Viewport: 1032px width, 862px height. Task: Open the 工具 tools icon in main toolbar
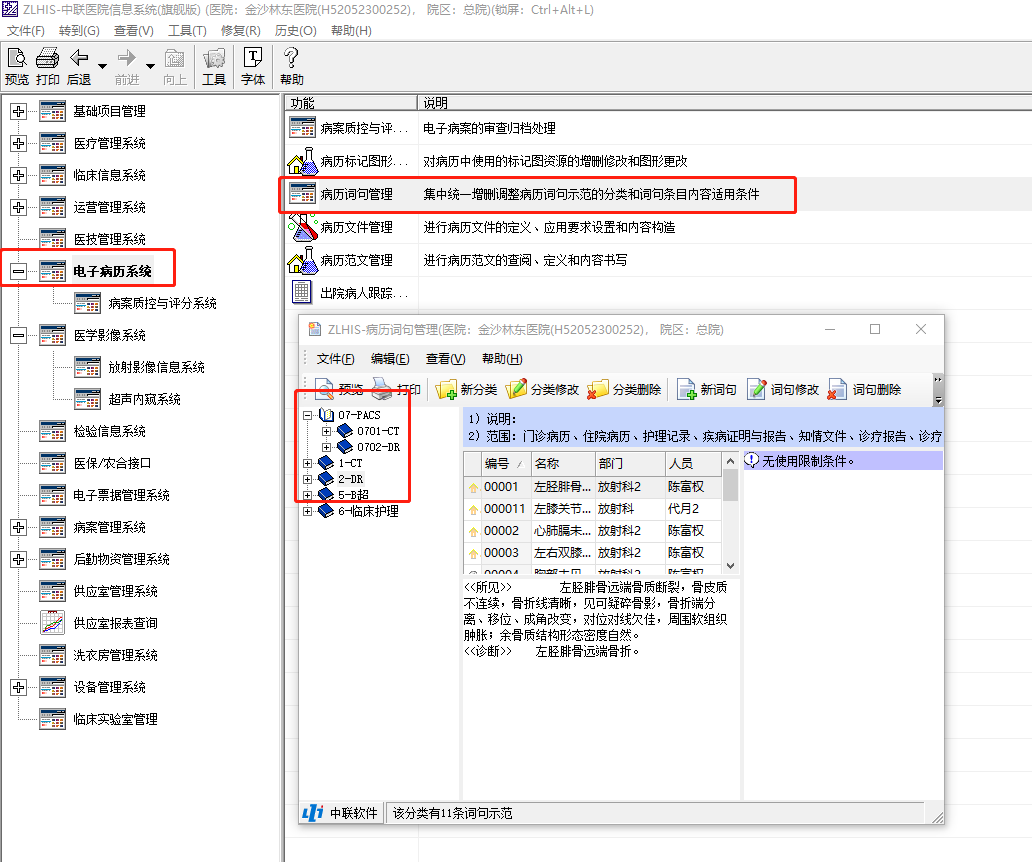tap(214, 59)
